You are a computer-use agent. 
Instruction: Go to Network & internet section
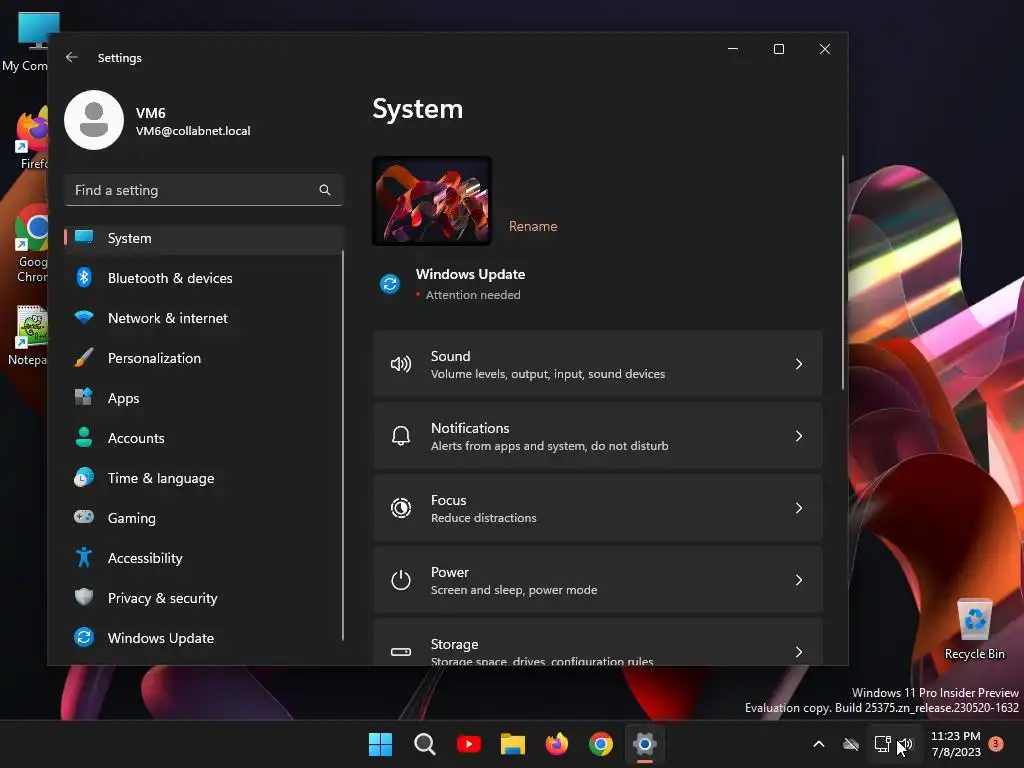coord(203,318)
